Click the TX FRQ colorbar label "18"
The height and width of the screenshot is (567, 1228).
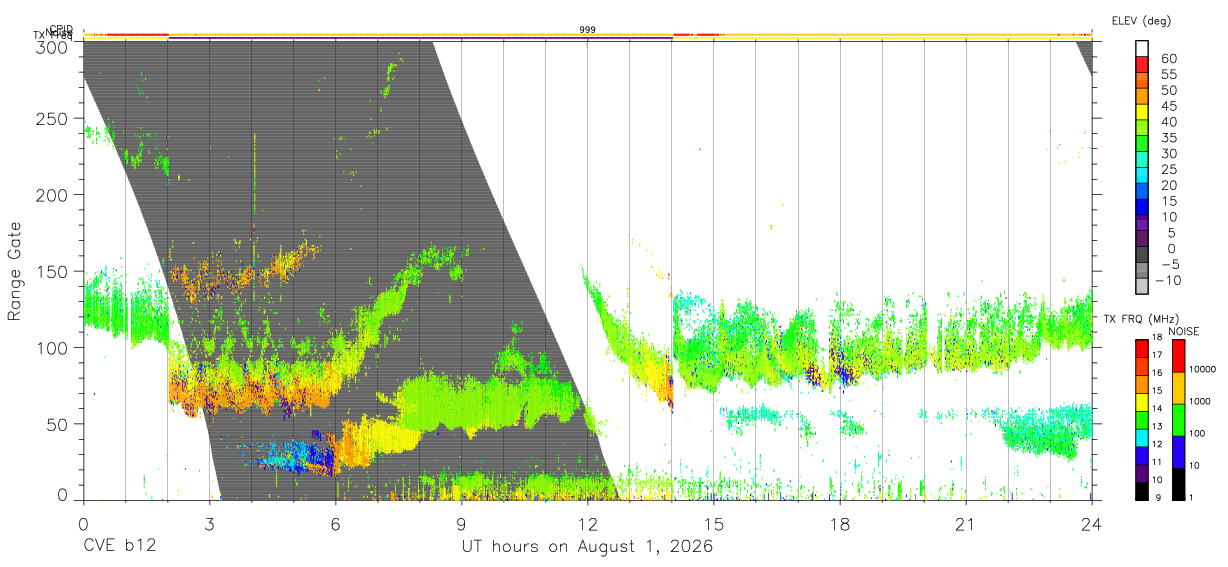click(x=1156, y=338)
